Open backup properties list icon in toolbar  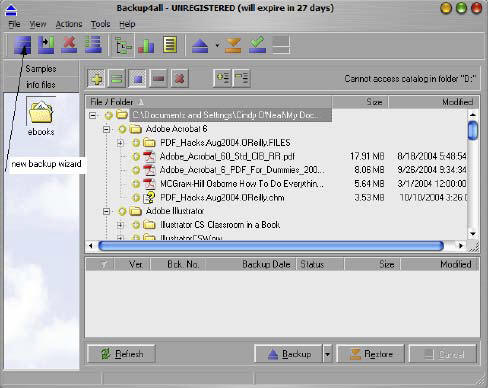93,45
